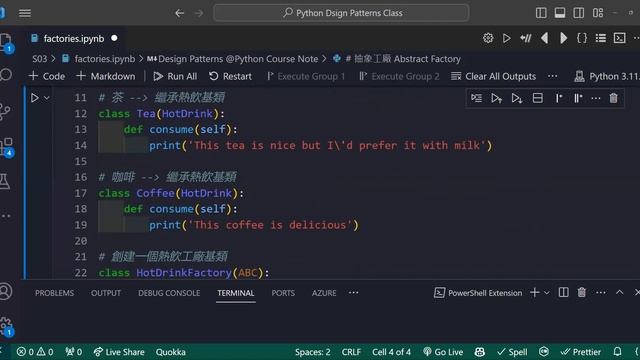
Task: Open the Accounts icon in activity bar
Action: click(x=6, y=291)
